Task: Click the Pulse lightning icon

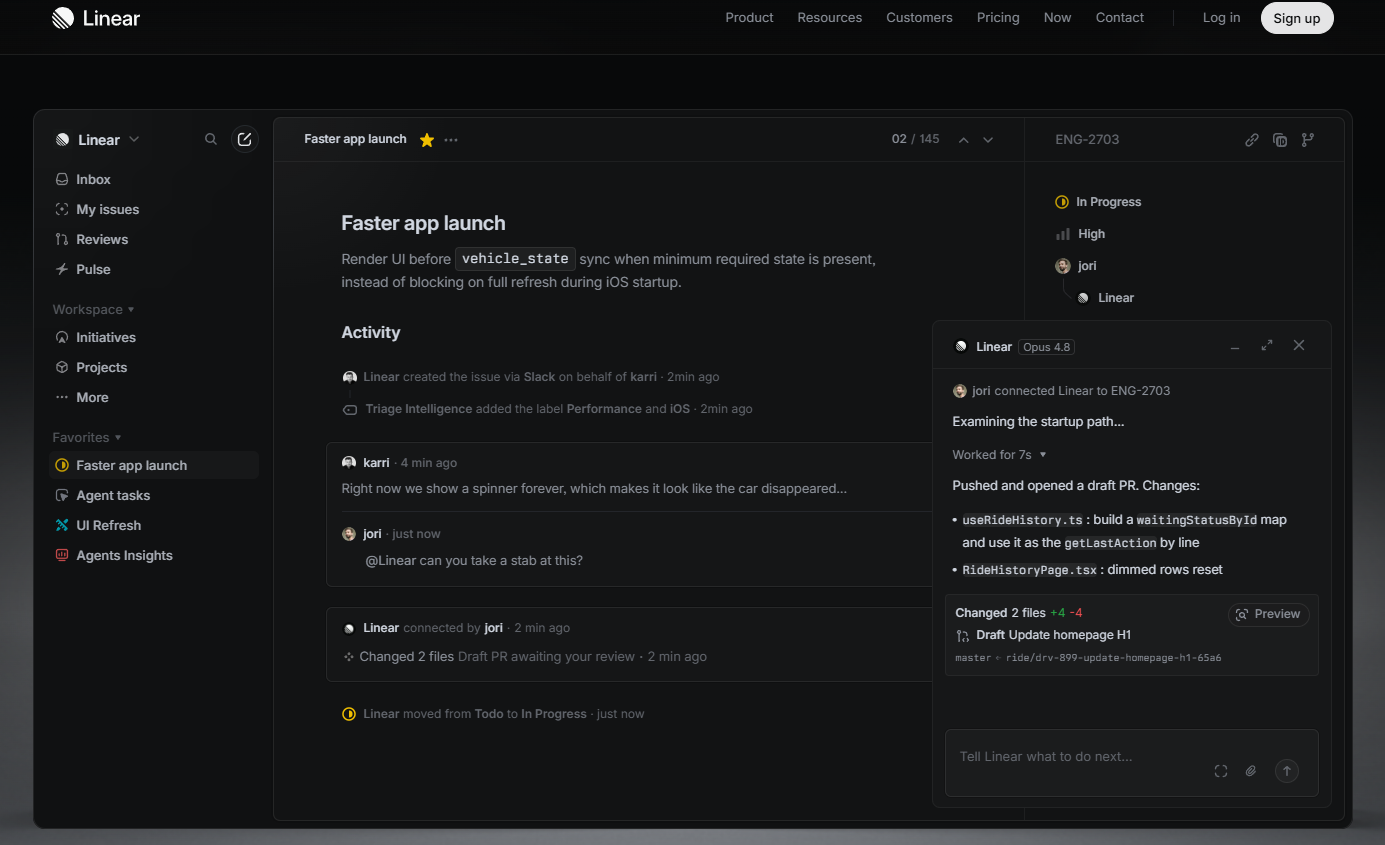Action: click(62, 269)
